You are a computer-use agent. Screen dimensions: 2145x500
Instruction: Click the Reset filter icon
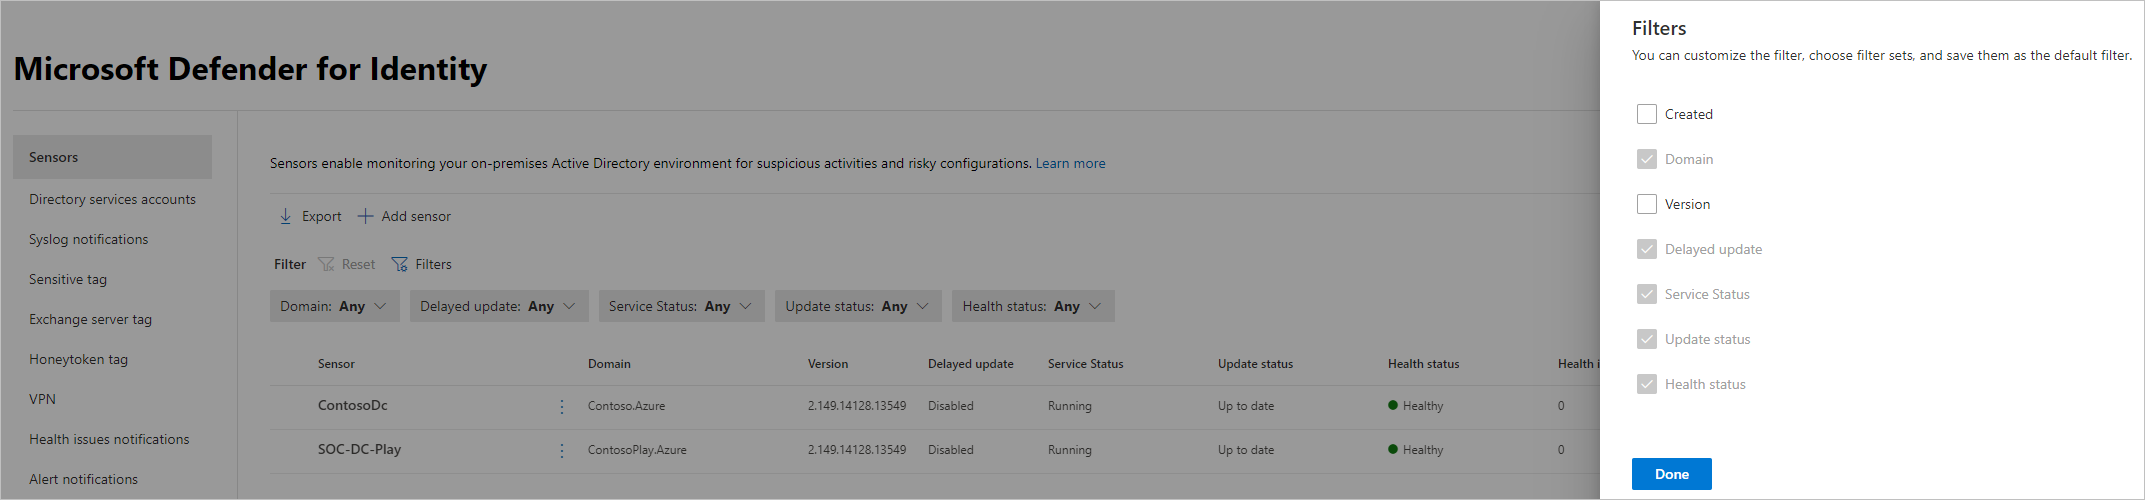tap(326, 264)
